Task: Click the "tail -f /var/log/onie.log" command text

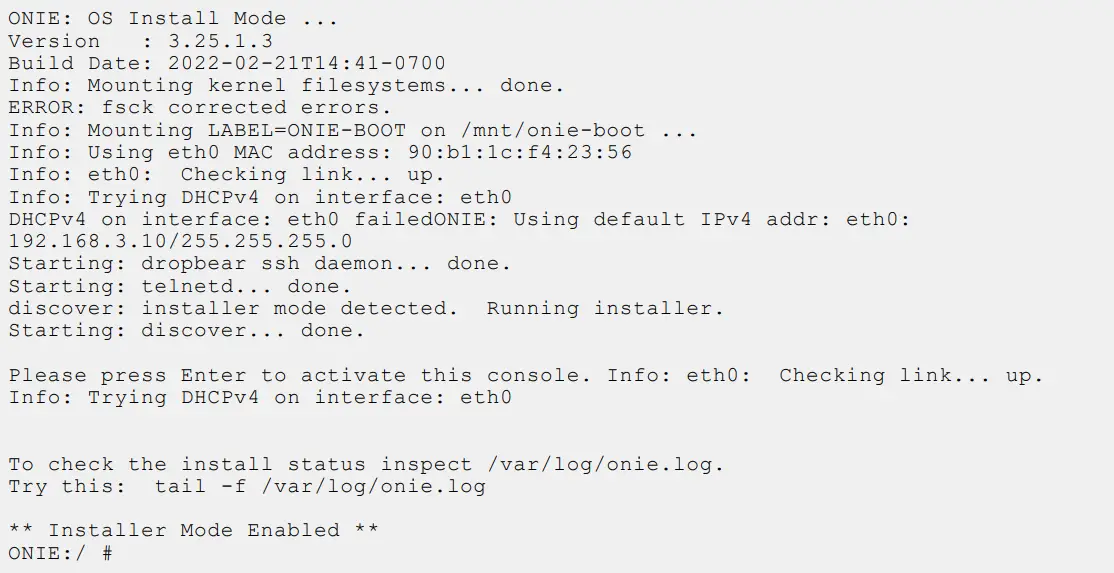Action: click(x=320, y=487)
